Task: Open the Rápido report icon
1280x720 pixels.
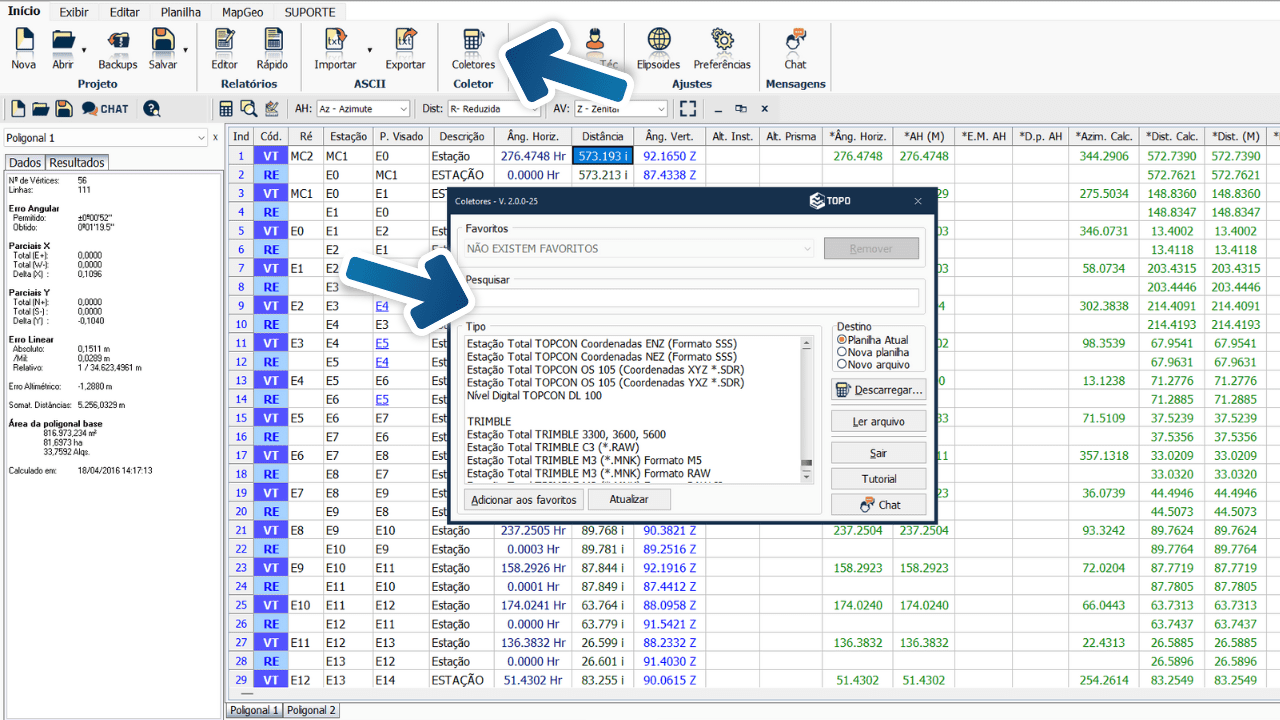Action: 272,48
